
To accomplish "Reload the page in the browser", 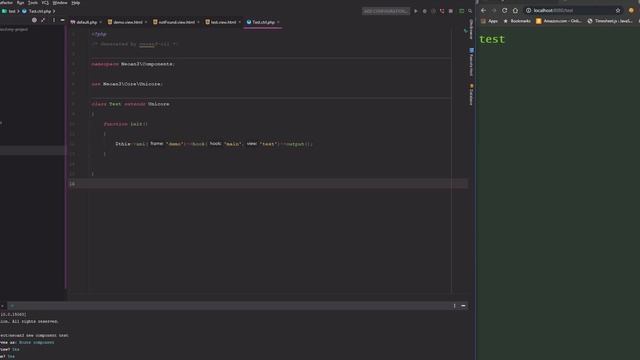I will coord(504,11).
